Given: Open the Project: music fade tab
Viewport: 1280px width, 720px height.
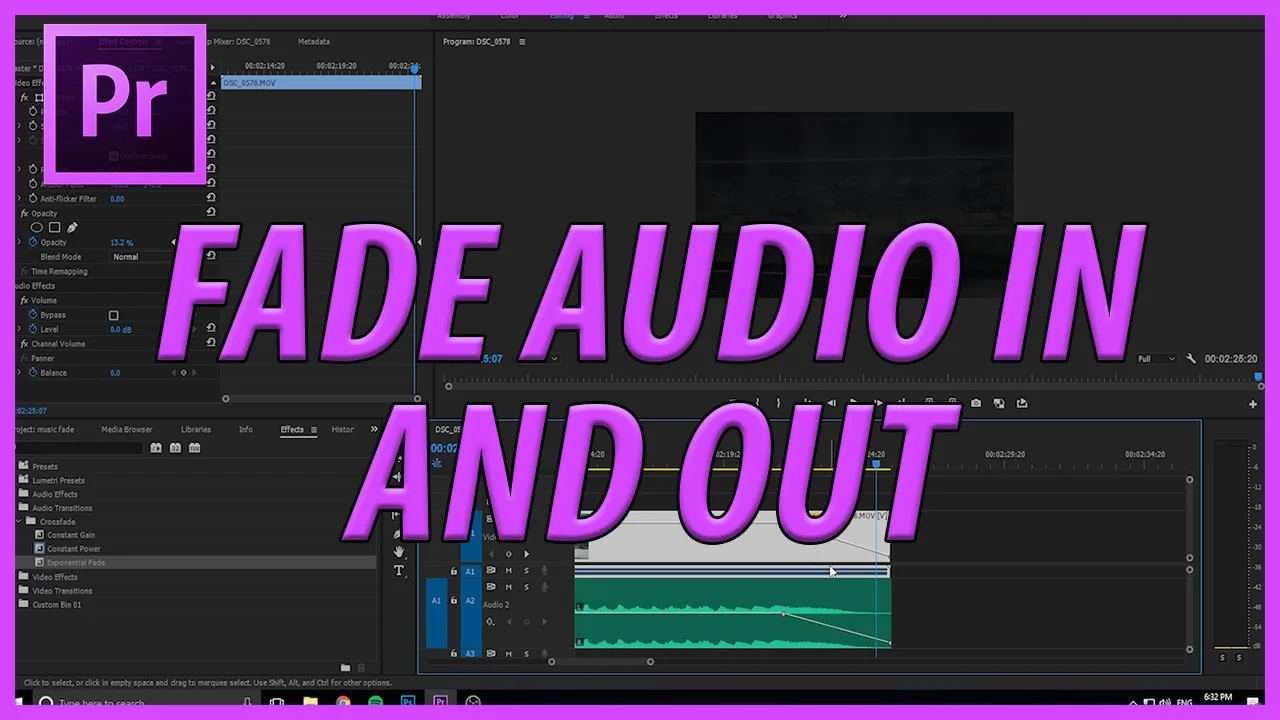Looking at the screenshot, I should coord(44,429).
